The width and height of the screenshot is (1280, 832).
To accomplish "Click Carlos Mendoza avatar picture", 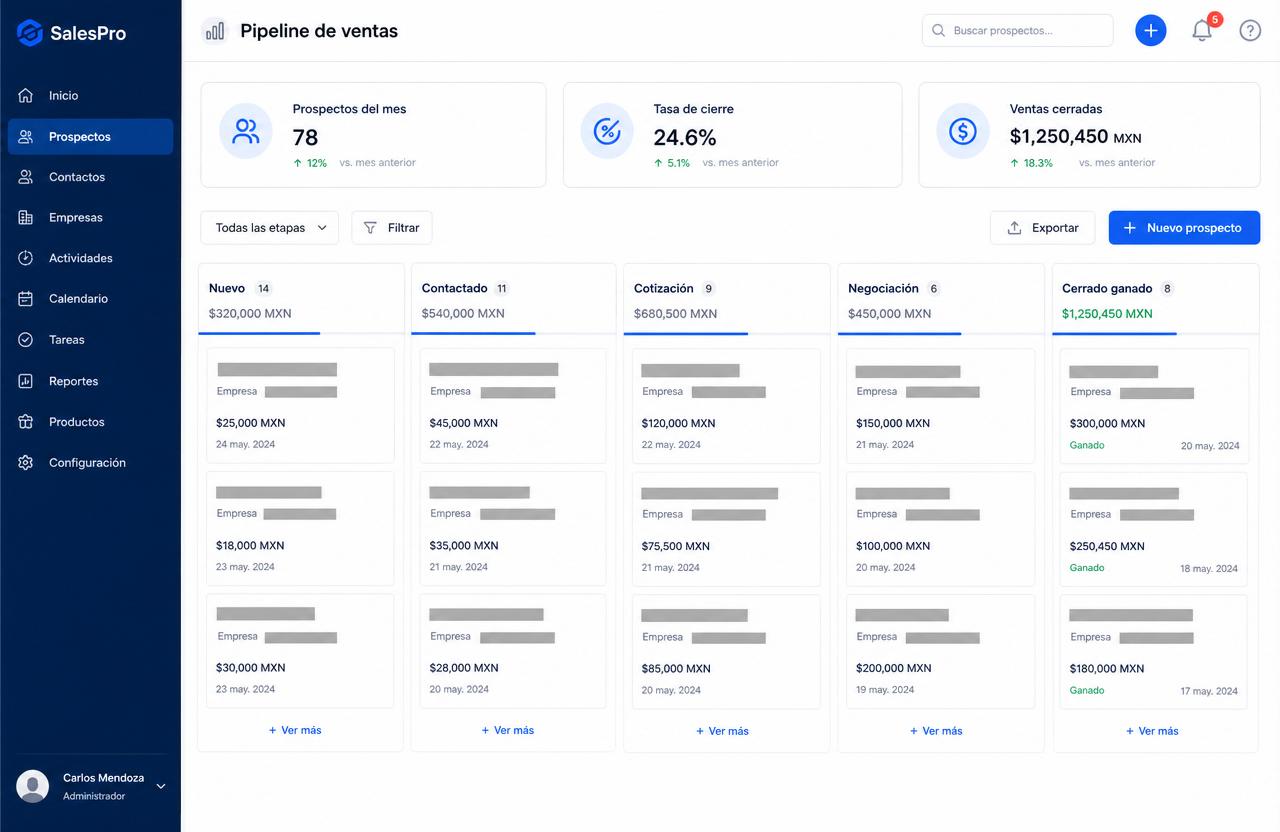I will [x=33, y=786].
